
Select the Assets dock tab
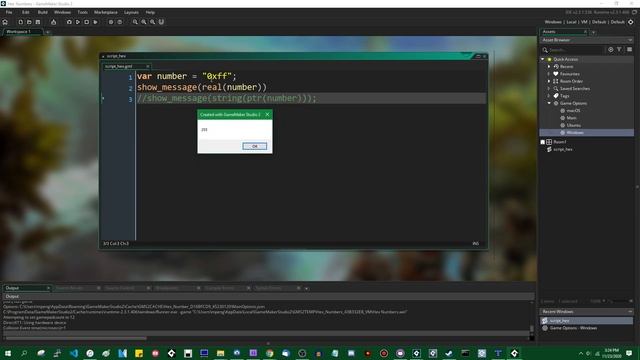point(564,31)
